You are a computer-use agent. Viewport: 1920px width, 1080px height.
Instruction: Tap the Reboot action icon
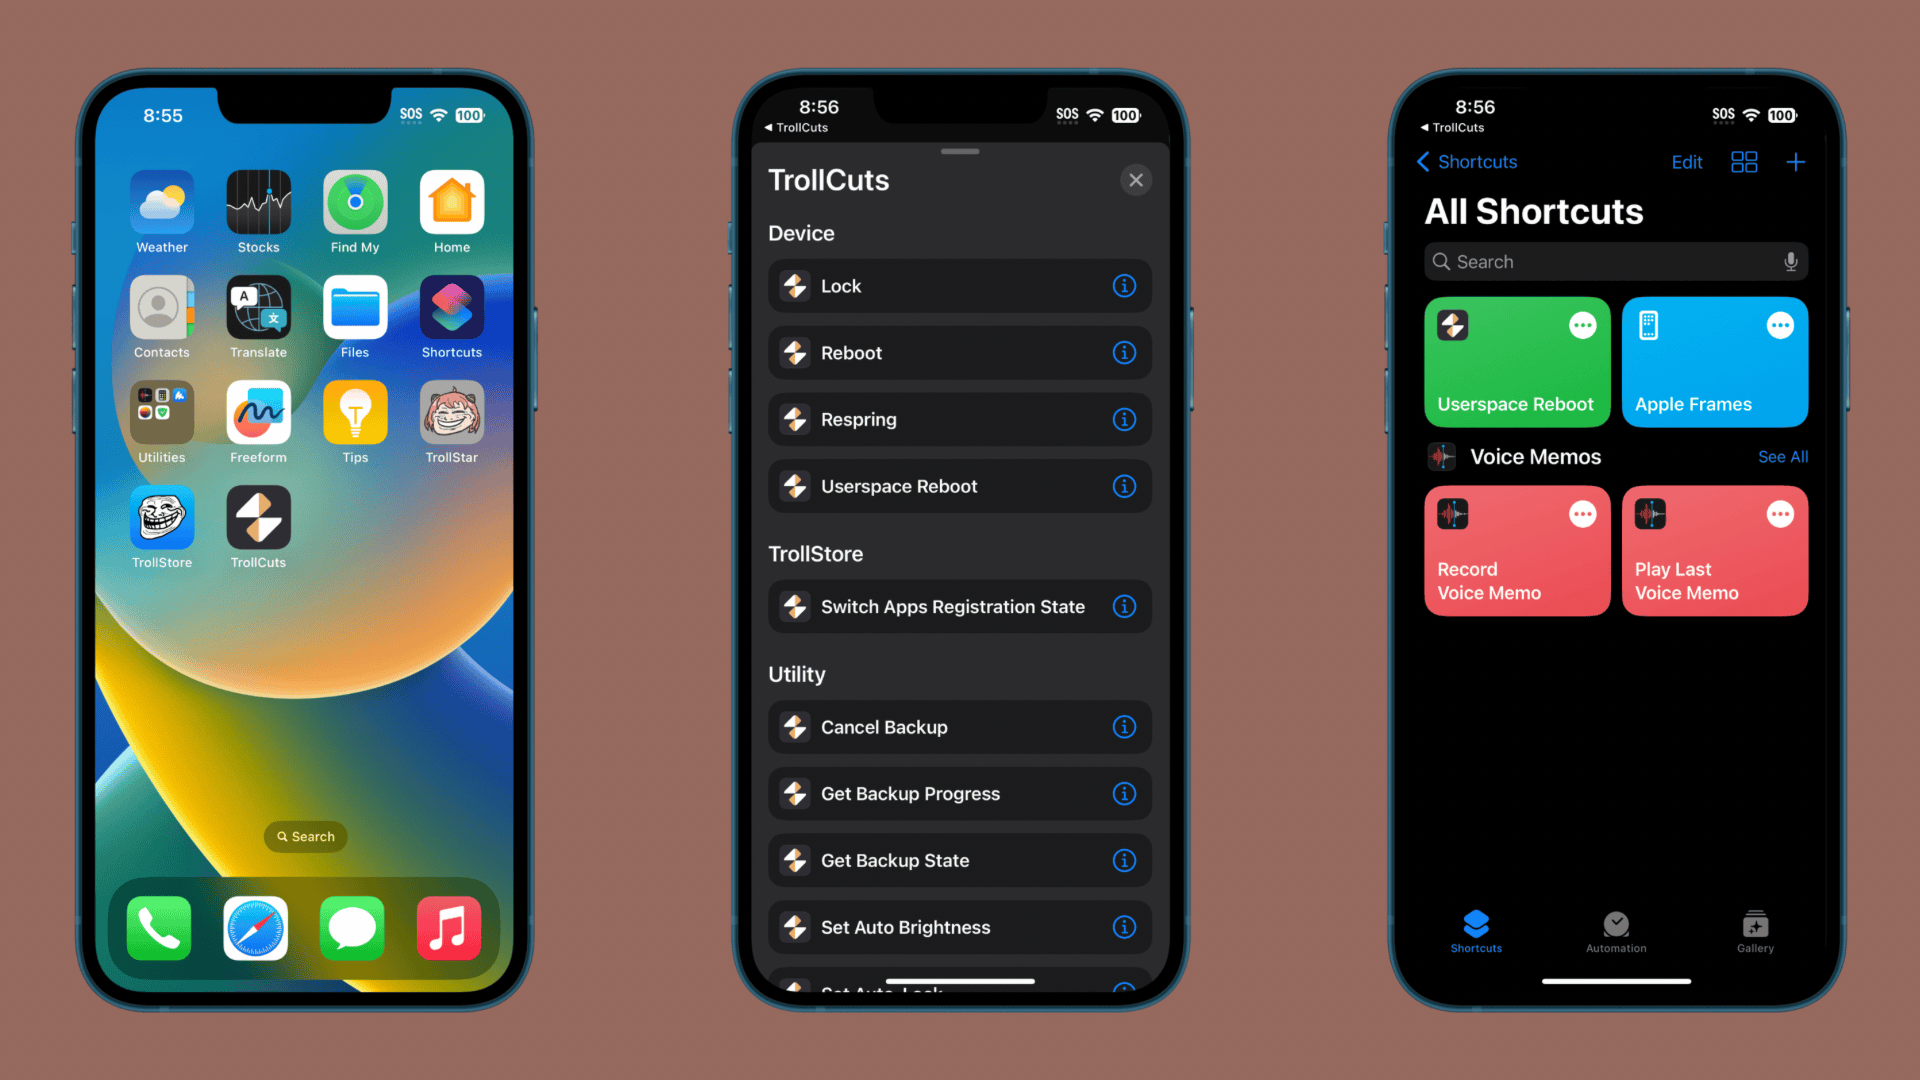[x=793, y=352]
